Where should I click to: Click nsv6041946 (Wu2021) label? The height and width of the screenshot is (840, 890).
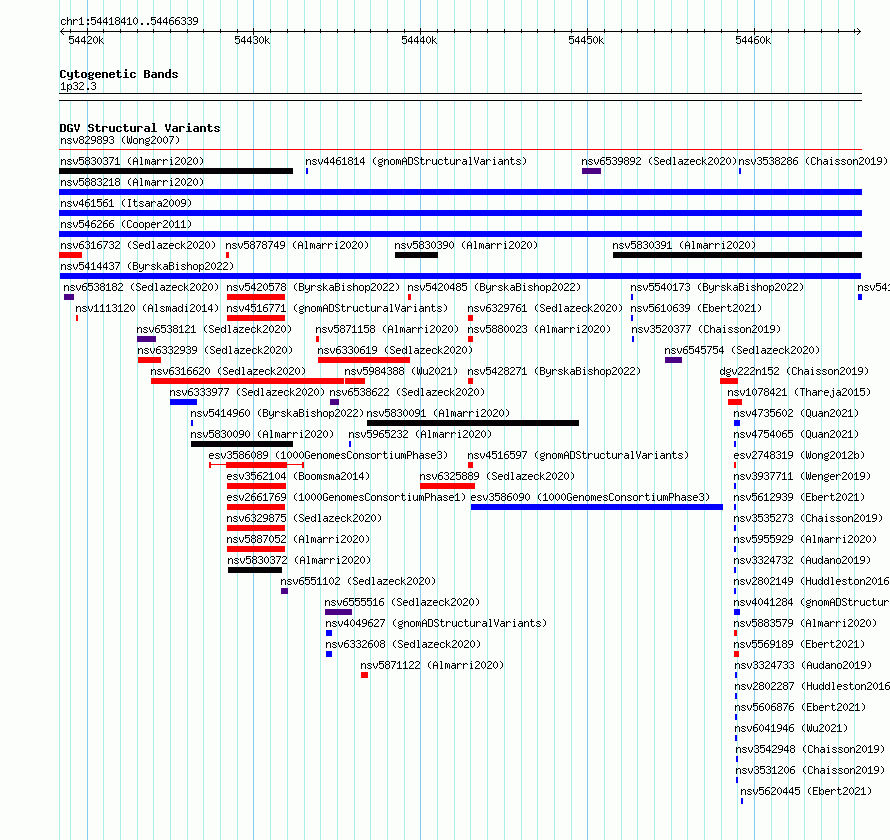coord(791,728)
